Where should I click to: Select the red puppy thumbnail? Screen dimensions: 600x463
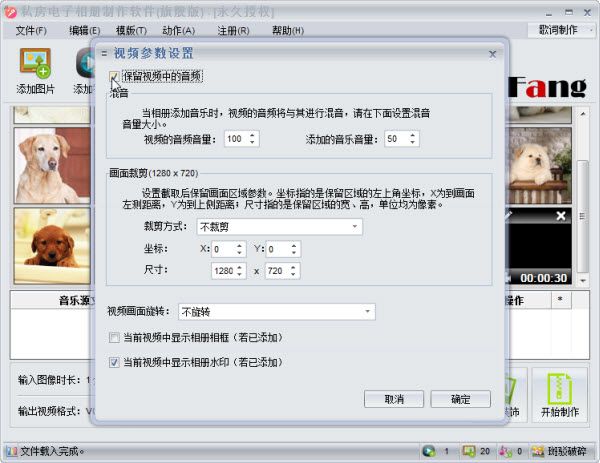tap(52, 246)
